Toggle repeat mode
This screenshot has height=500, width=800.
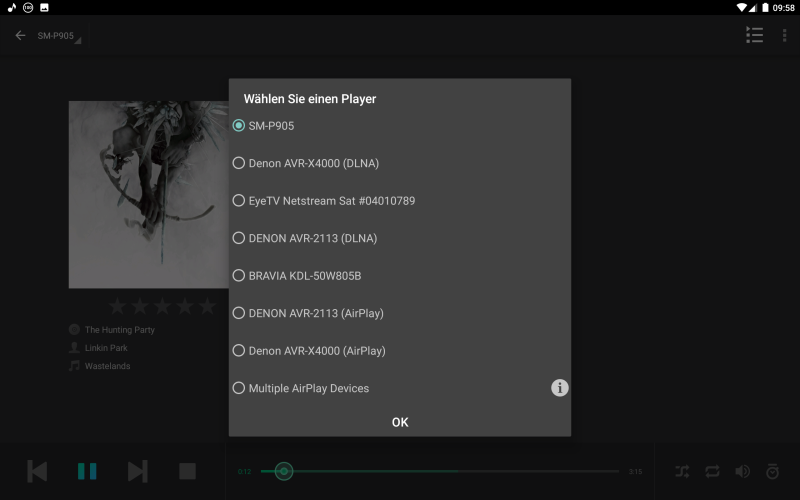[712, 471]
